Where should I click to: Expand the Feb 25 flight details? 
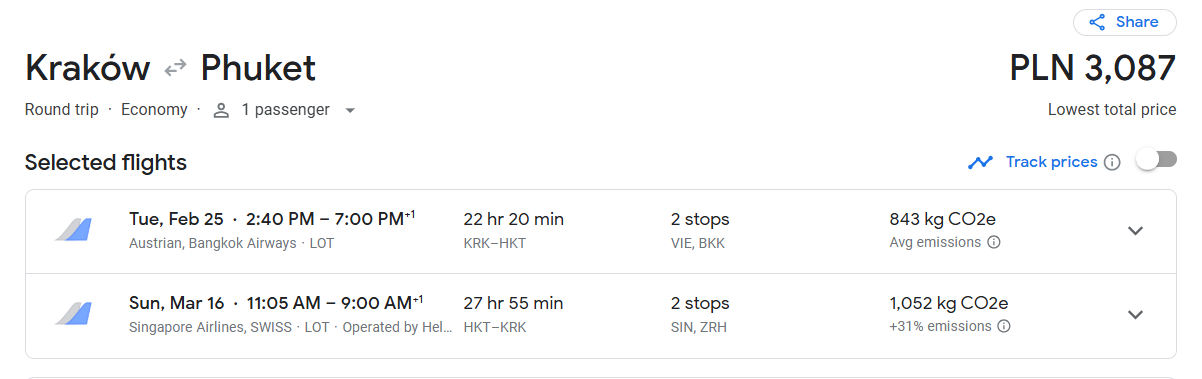click(x=1135, y=230)
